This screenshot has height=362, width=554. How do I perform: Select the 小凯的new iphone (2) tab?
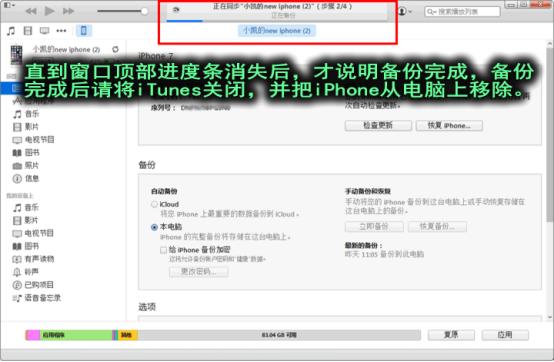277,31
